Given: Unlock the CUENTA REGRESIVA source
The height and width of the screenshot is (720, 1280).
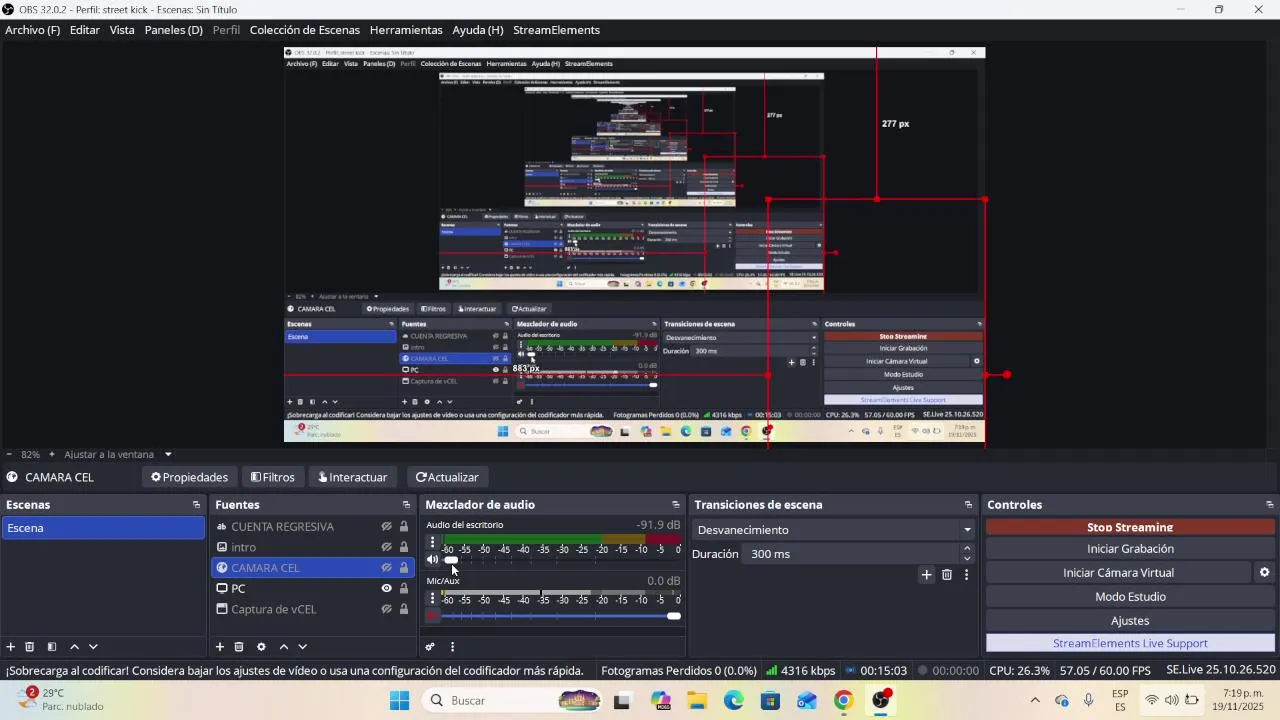Looking at the screenshot, I should [x=404, y=526].
